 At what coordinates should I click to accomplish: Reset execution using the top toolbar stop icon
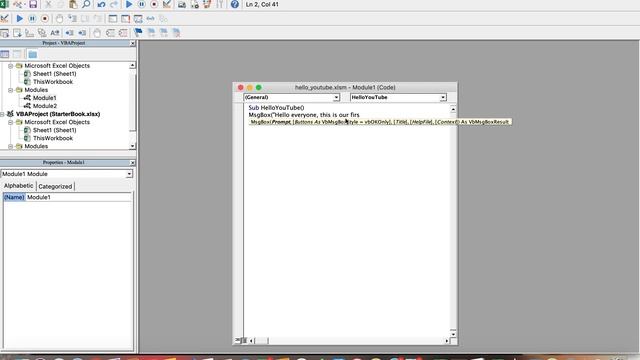coord(154,4)
